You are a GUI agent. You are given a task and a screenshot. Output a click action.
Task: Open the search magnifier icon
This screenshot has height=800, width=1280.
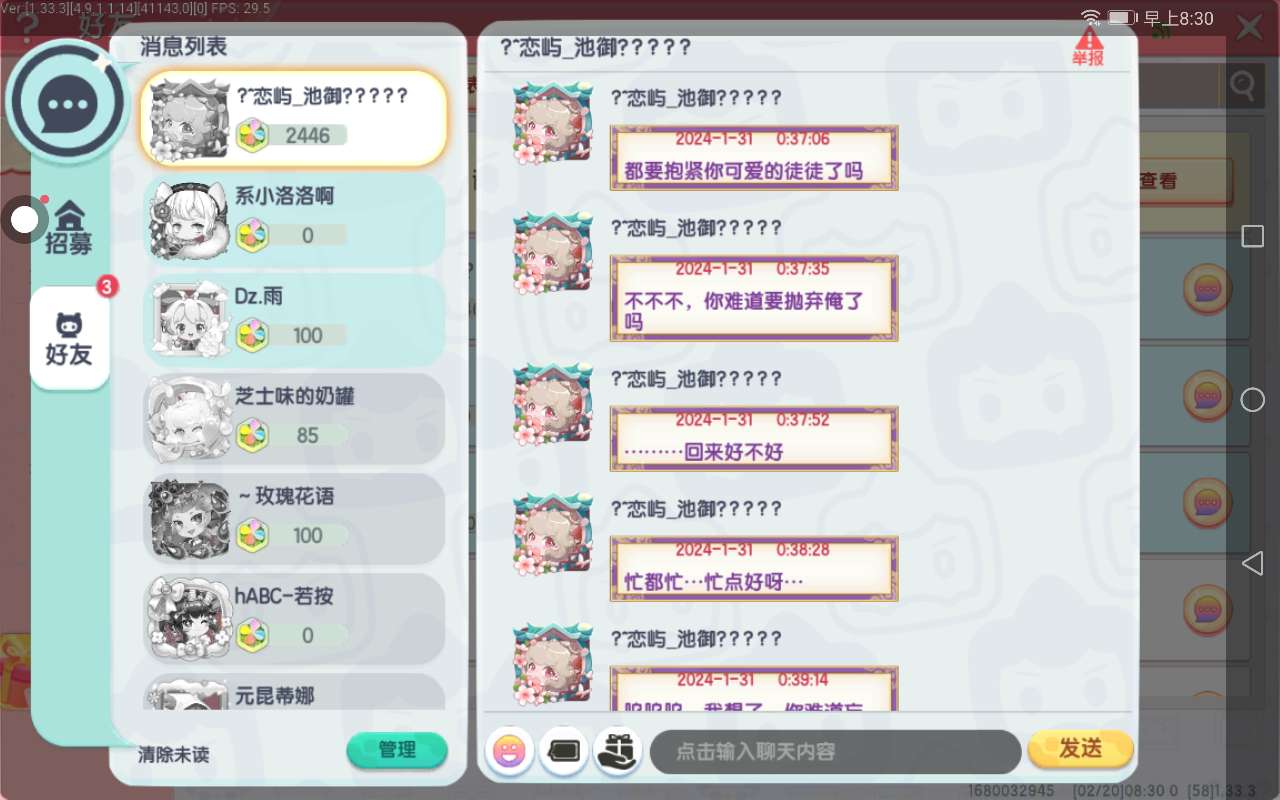[x=1243, y=86]
